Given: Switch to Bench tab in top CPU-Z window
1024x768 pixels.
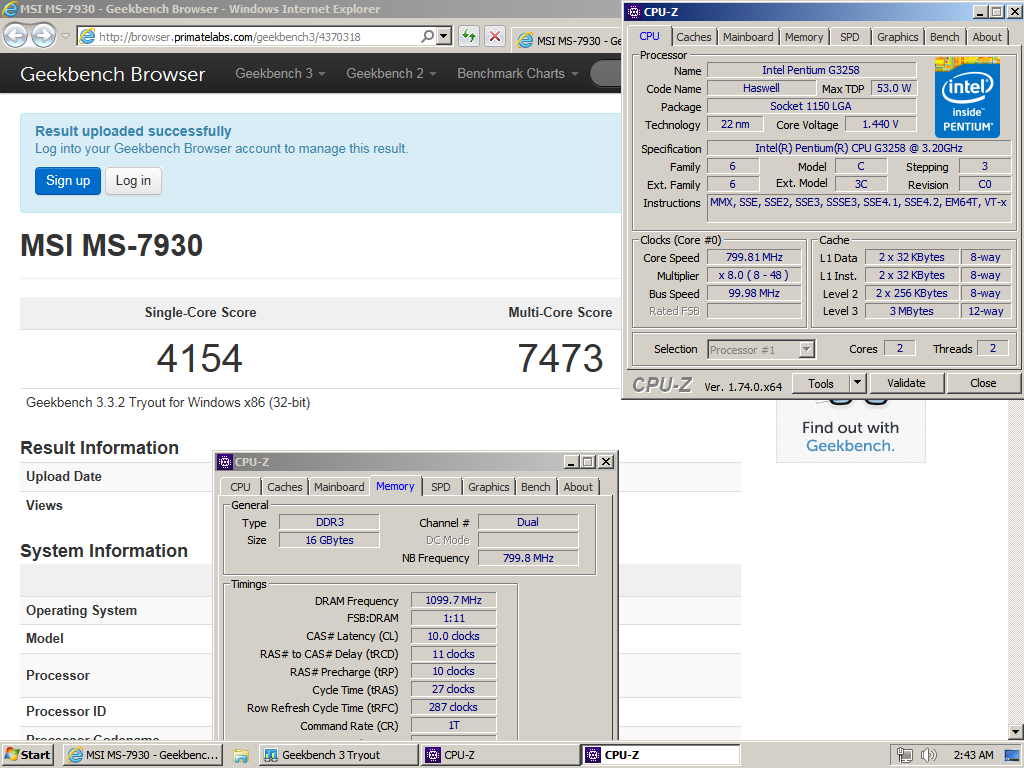Looking at the screenshot, I should point(944,37).
